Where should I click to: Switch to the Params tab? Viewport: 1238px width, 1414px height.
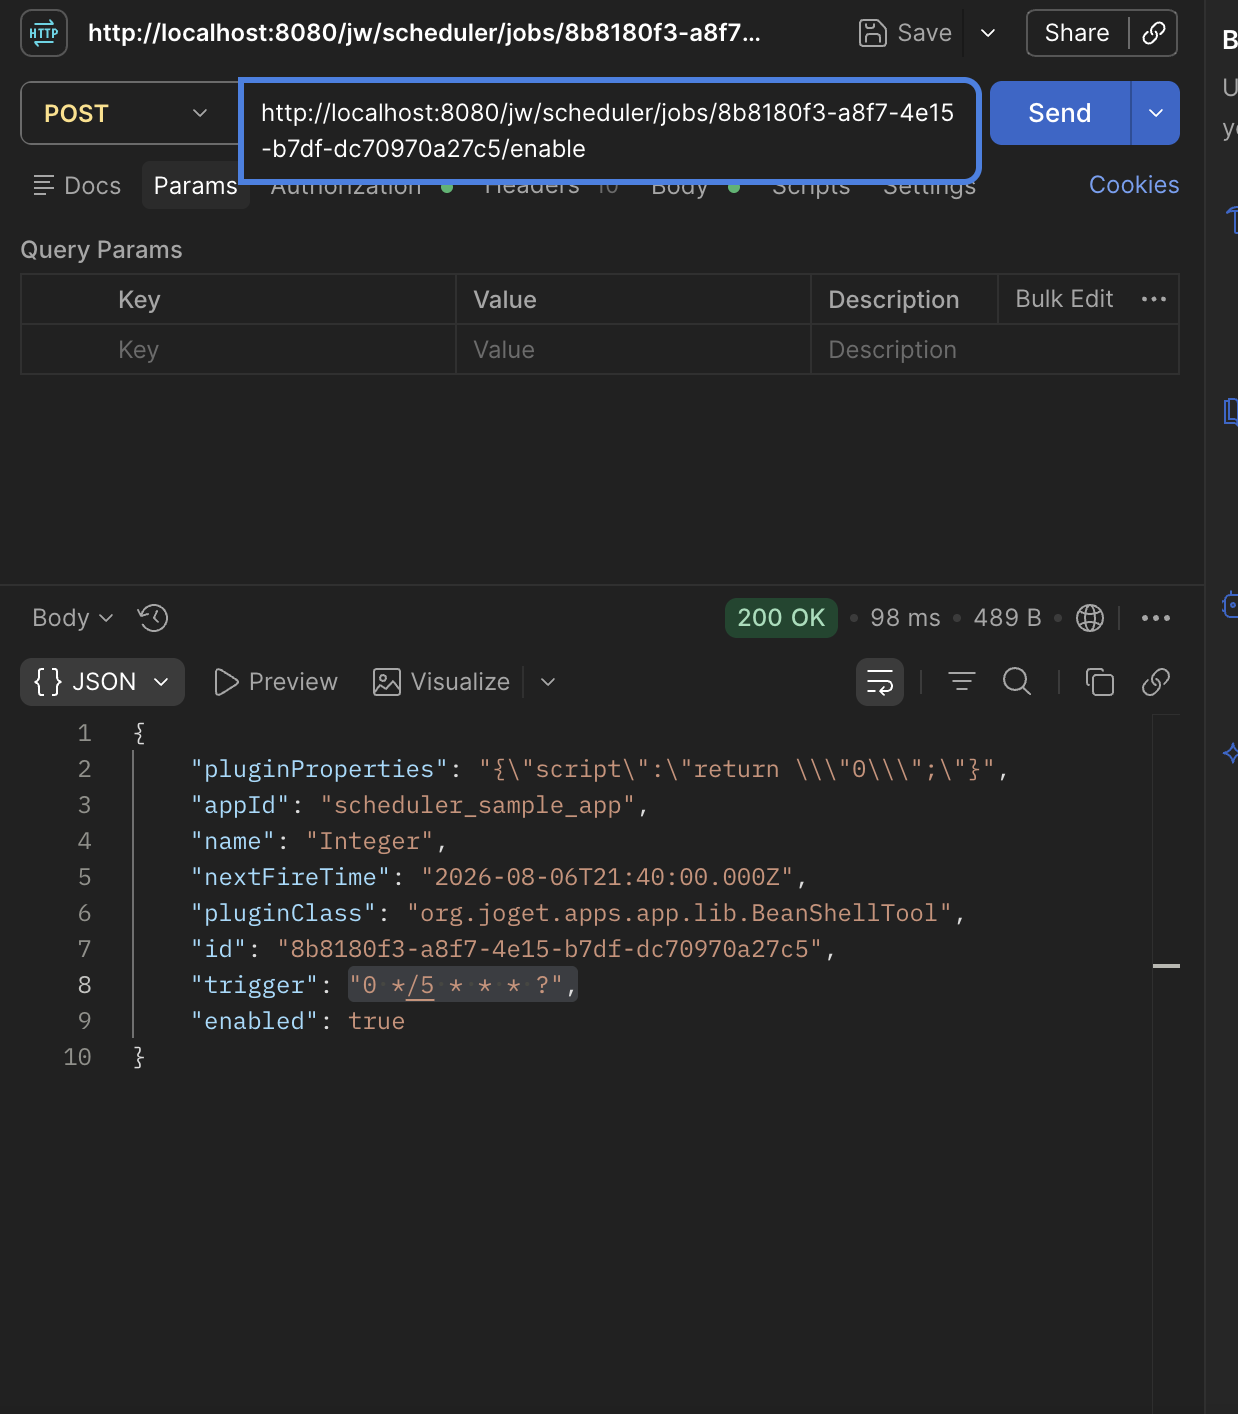(195, 186)
